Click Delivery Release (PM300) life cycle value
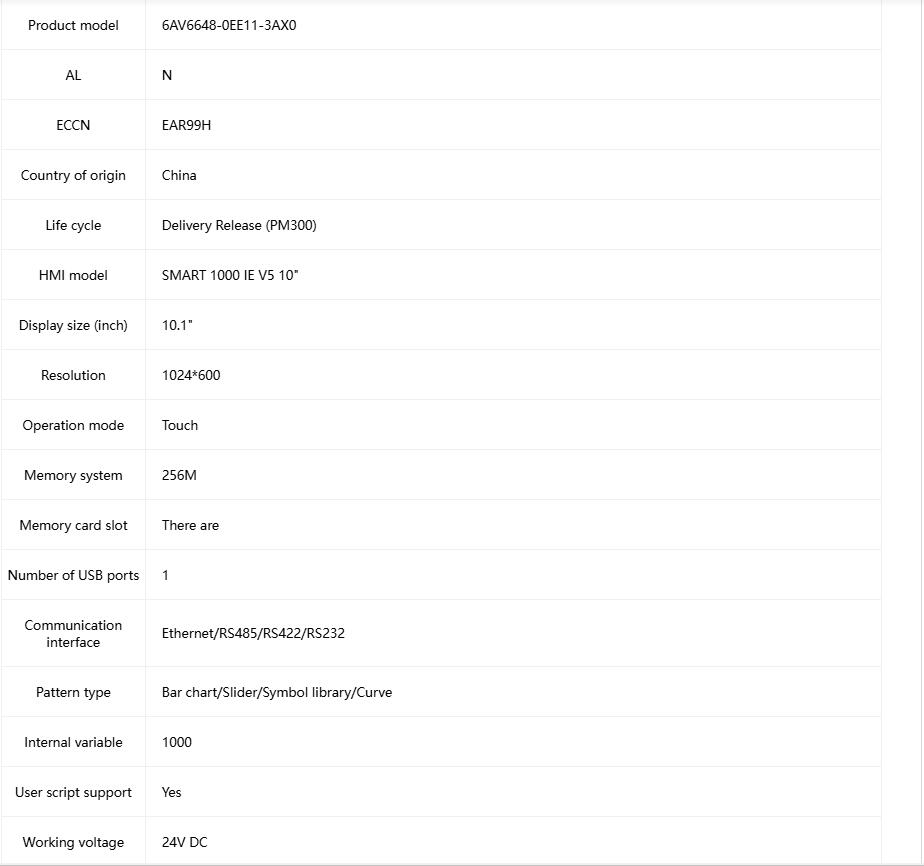 [239, 225]
